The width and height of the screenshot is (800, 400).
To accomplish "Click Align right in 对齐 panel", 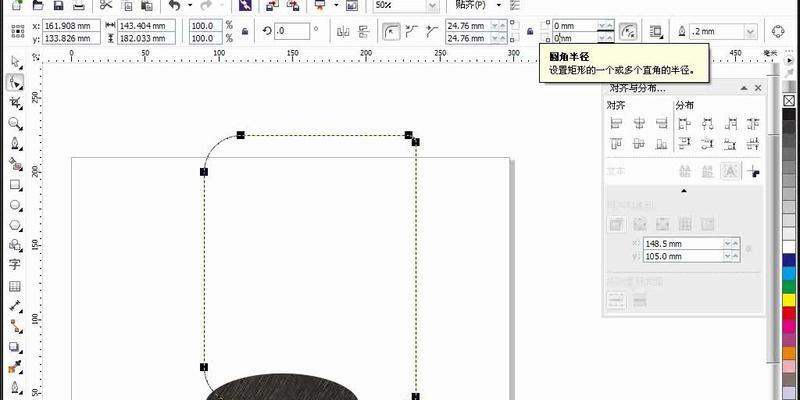I will click(x=662, y=123).
